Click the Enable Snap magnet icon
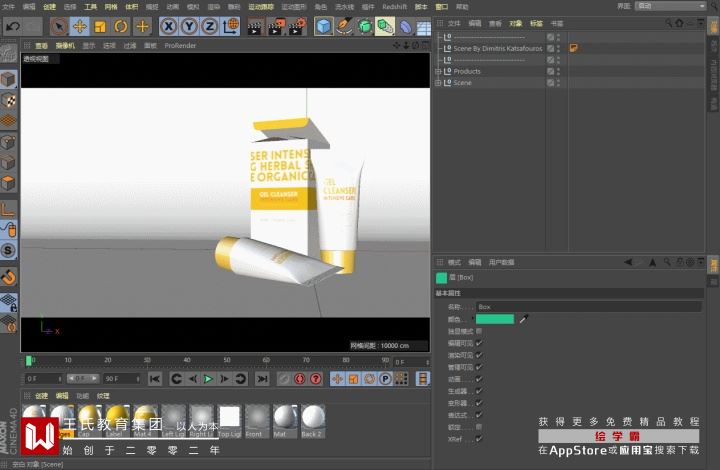Viewport: 720px width, 470px height. (8, 277)
